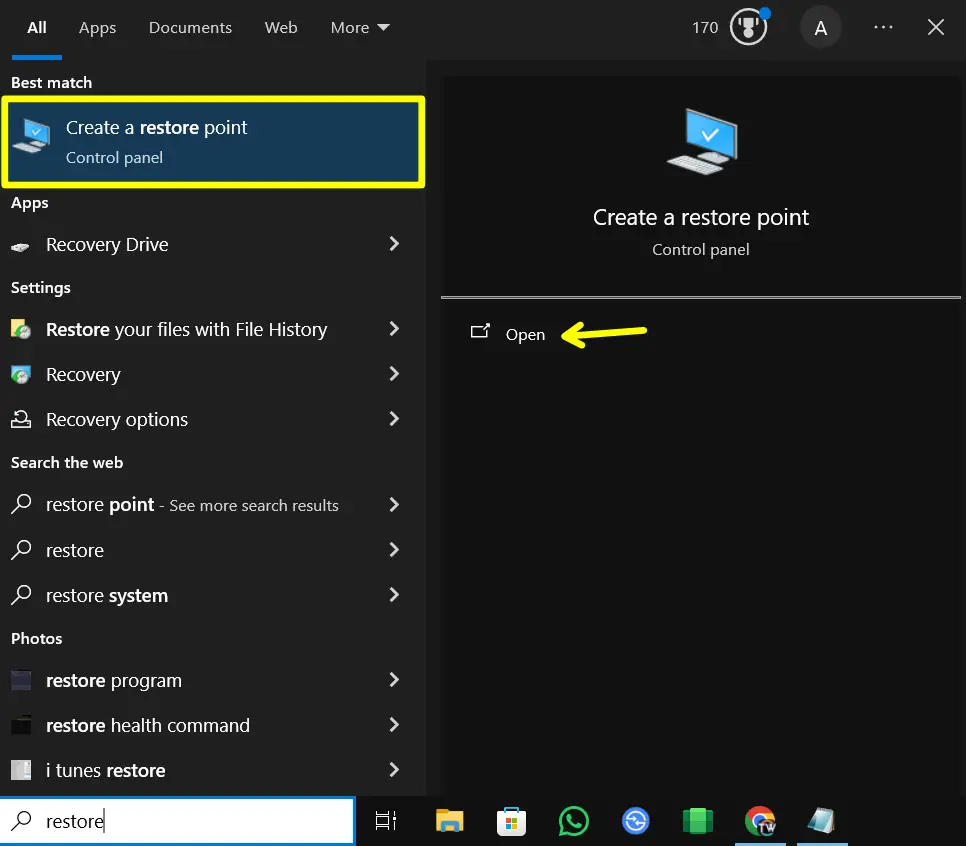Click the blue sync icon on taskbar
Image resolution: width=966 pixels, height=846 pixels.
coord(635,820)
